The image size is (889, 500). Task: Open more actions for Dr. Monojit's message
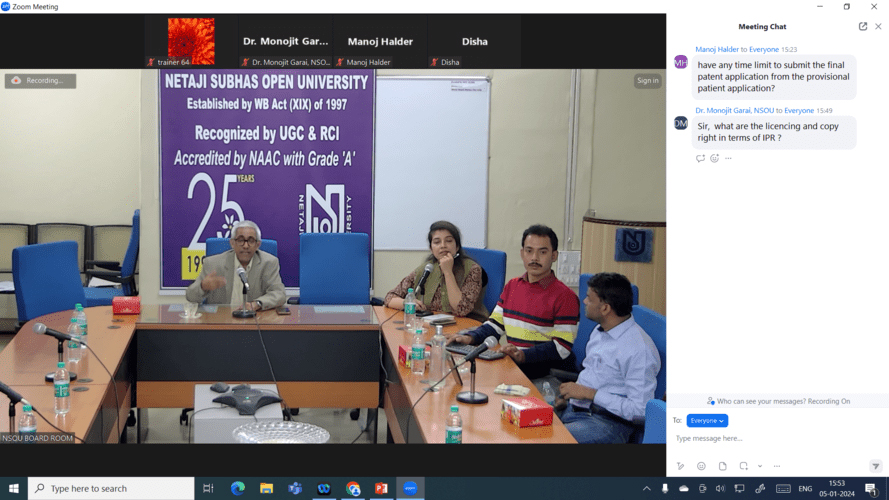coord(729,158)
